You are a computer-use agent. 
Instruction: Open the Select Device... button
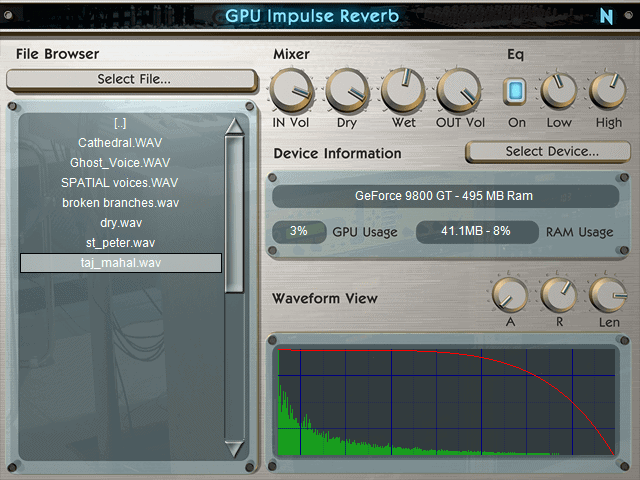click(548, 151)
